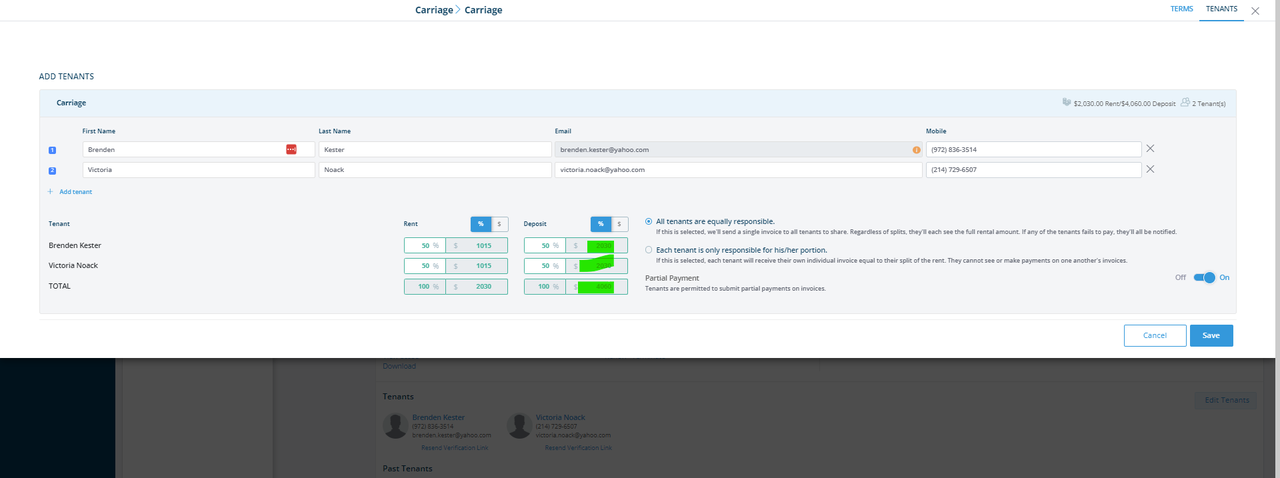Click the plus icon beside Add tenant
Screen dimensions: 1280x478
[50, 191]
